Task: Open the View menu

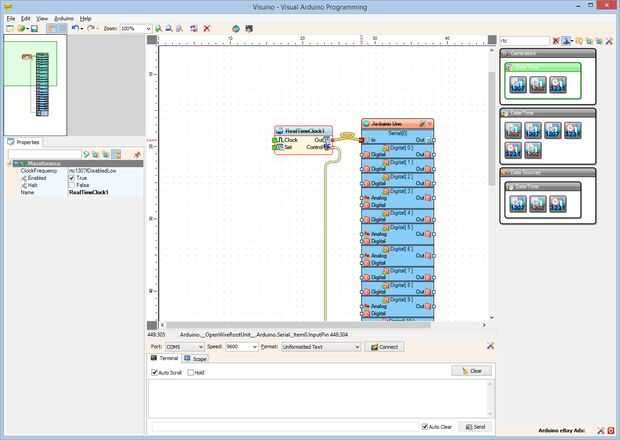Action: pyautogui.click(x=42, y=18)
